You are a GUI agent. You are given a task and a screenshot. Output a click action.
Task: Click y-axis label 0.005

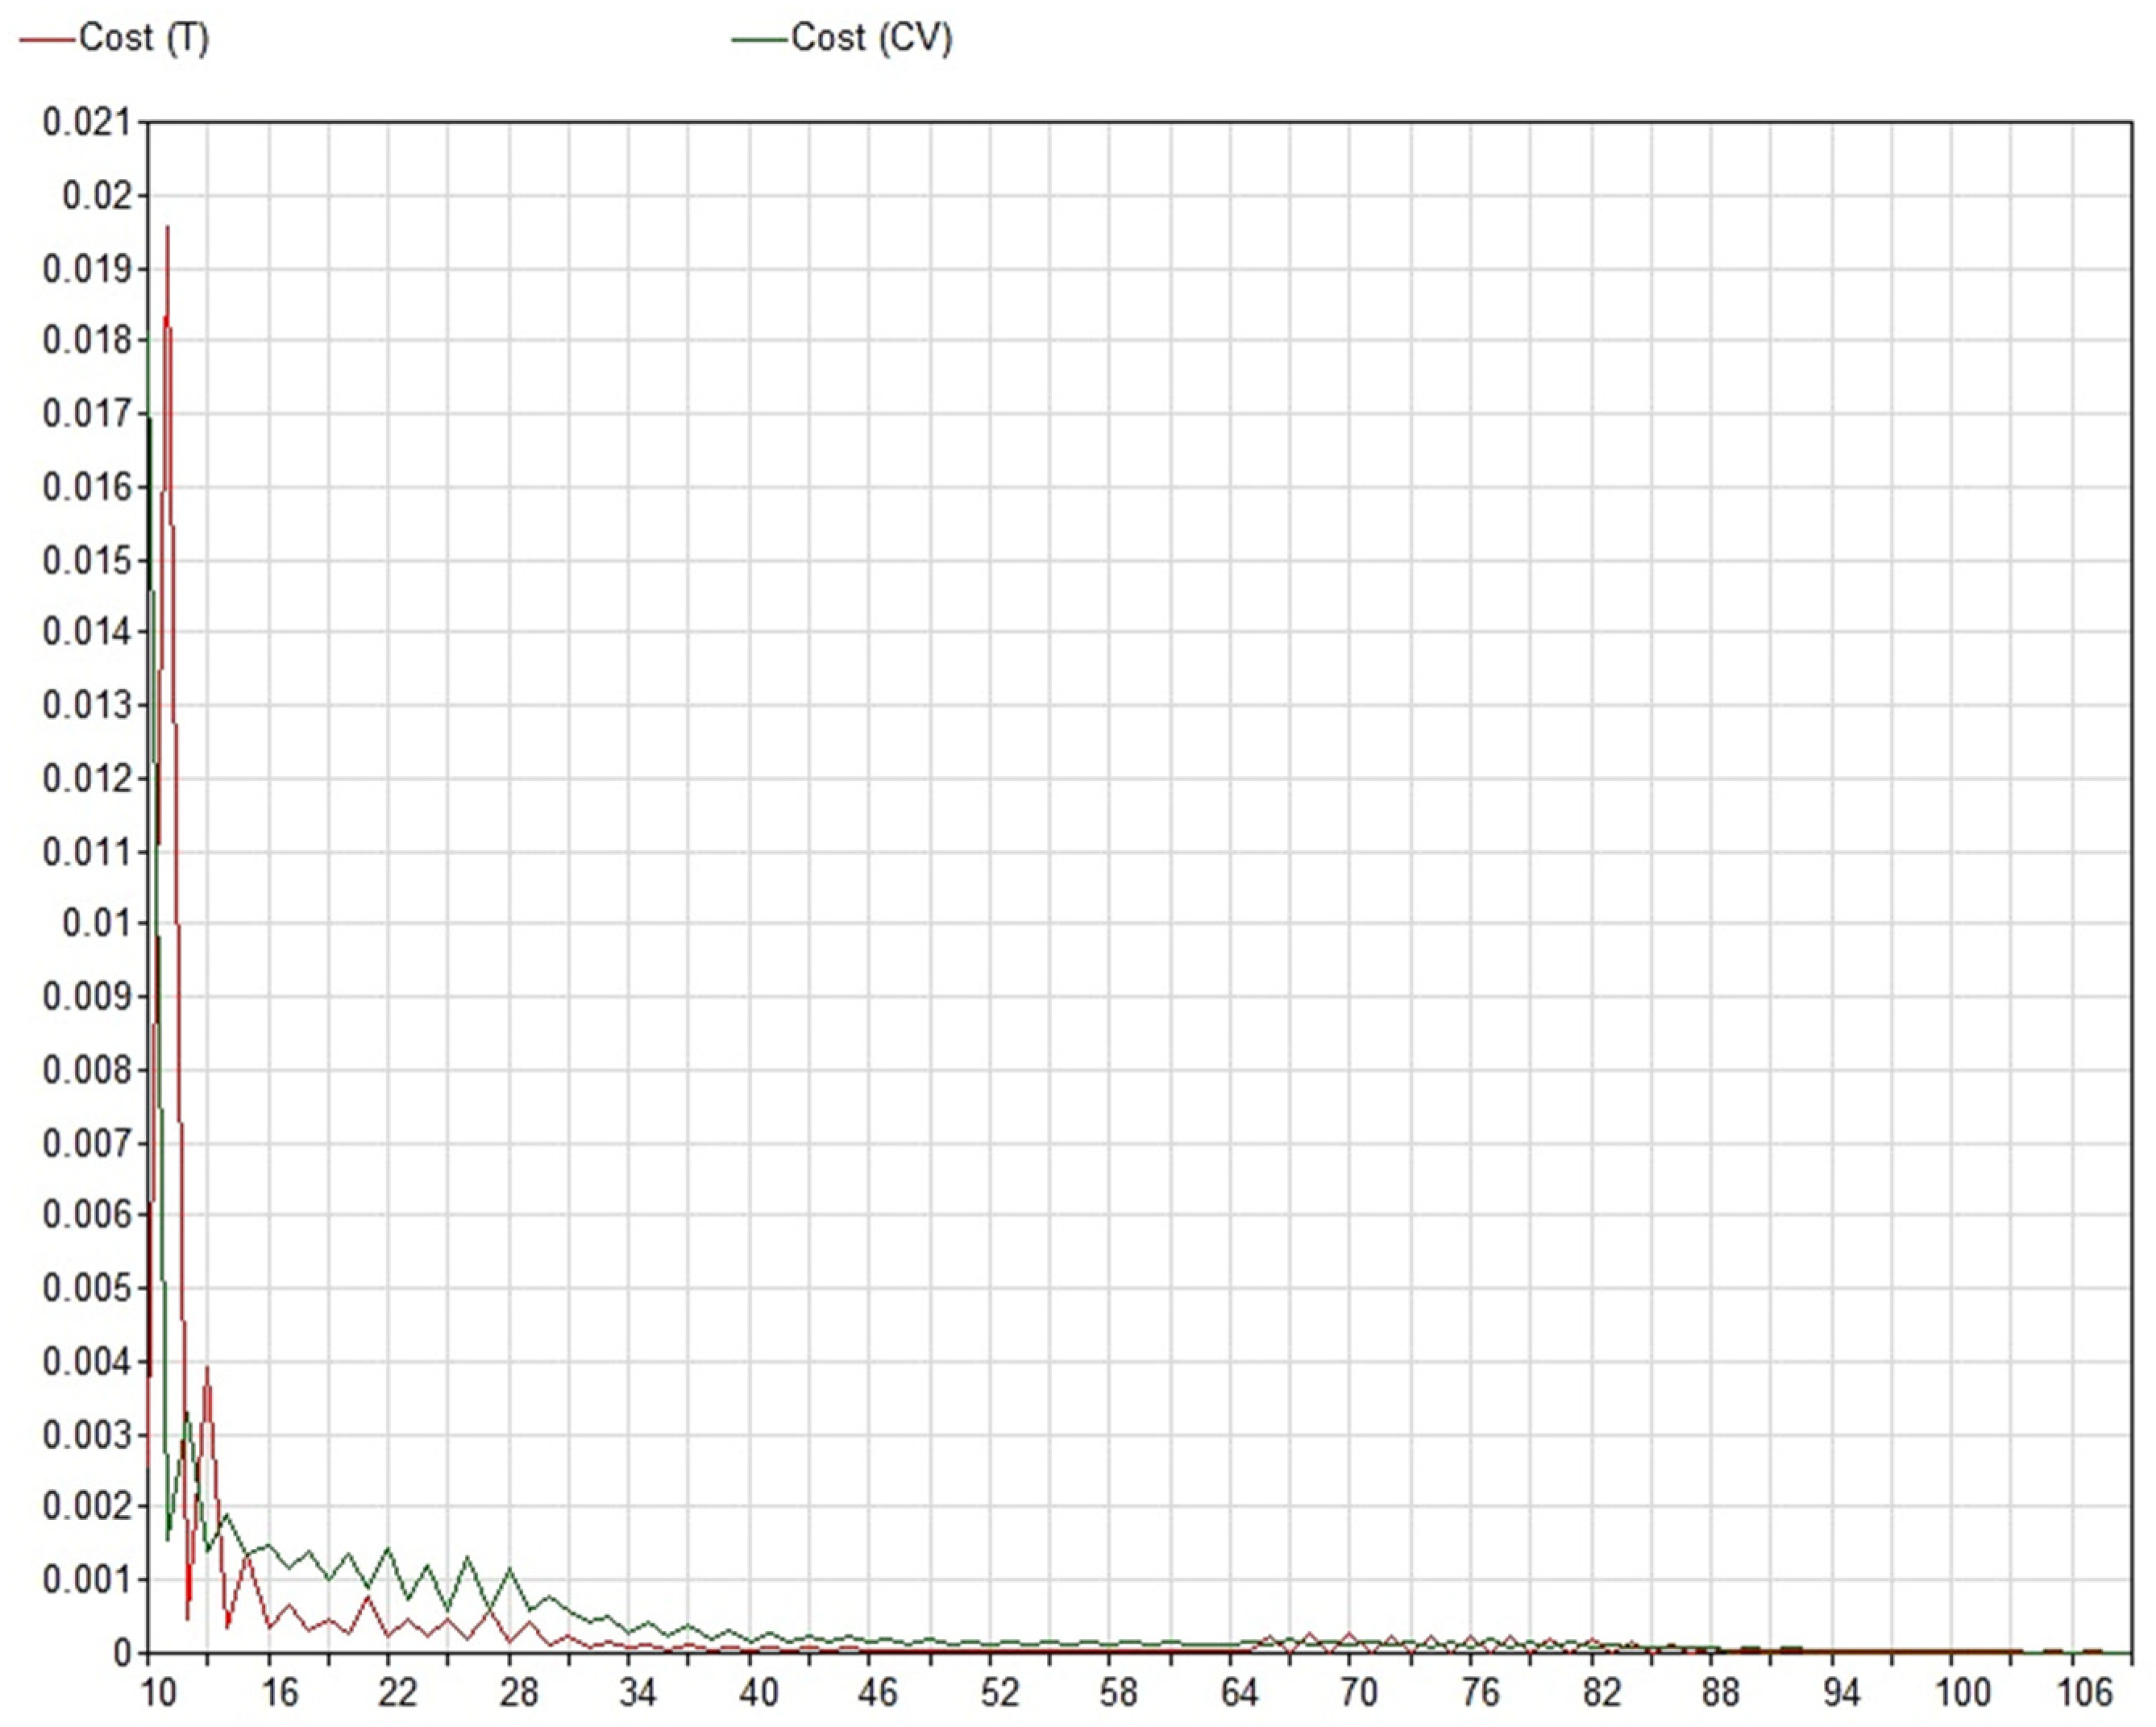[87, 1288]
